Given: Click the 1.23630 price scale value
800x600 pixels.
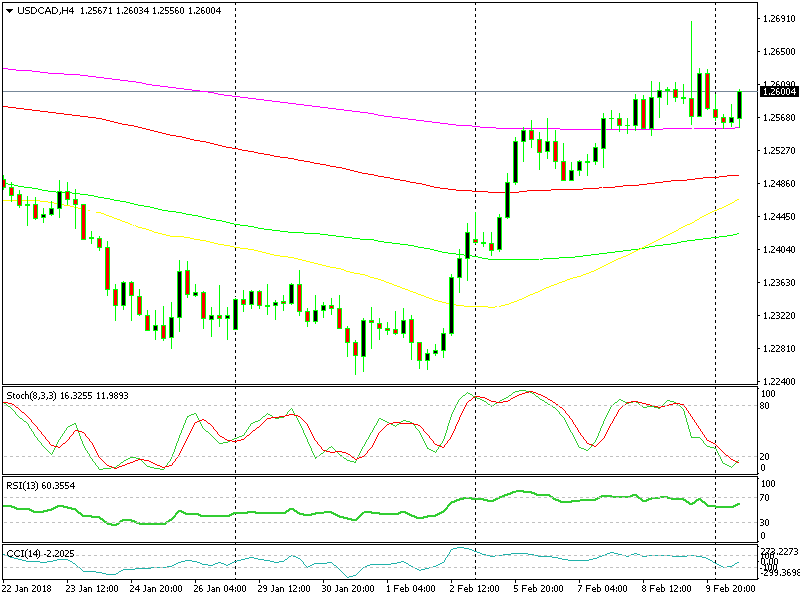Looking at the screenshot, I should 779,283.
